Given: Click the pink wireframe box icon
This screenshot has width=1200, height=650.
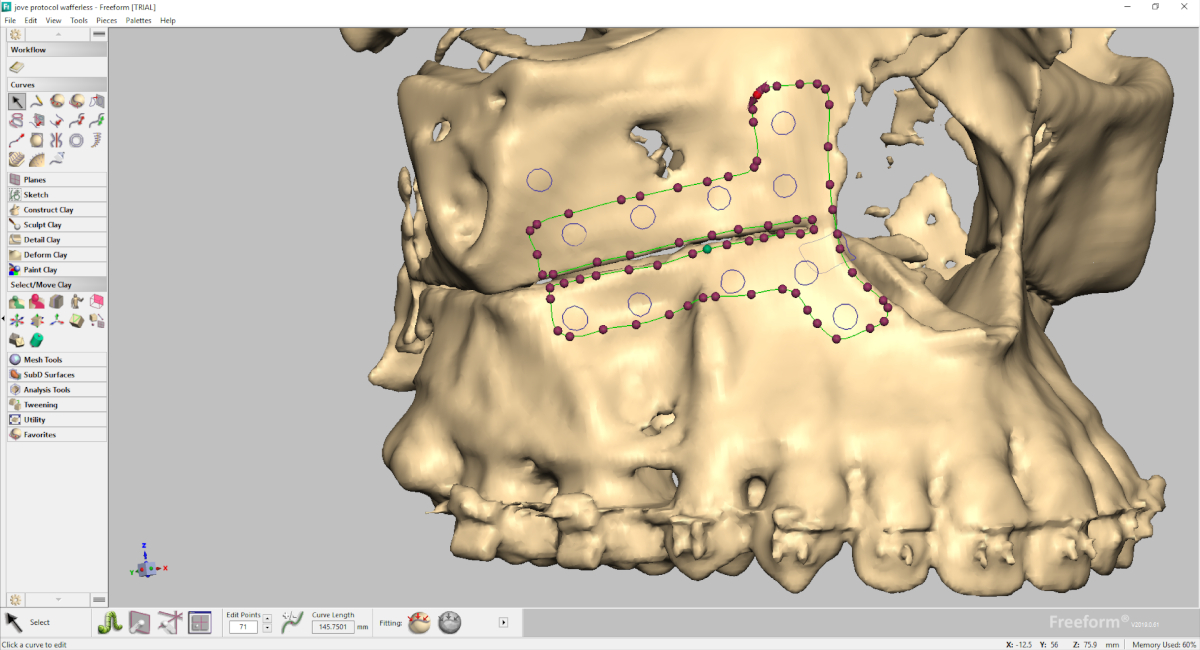Looking at the screenshot, I should tap(97, 301).
